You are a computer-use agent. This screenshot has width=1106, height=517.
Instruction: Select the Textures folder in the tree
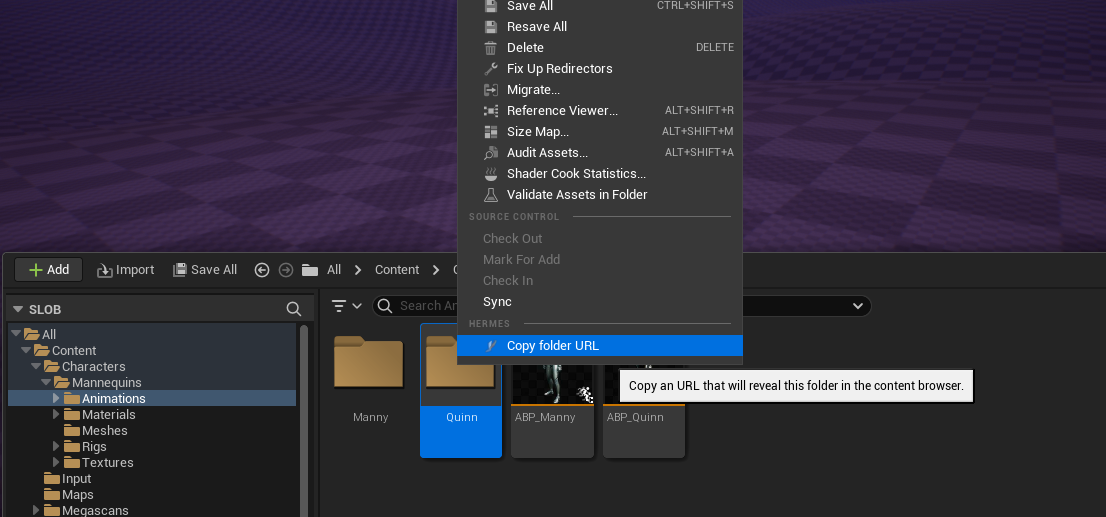pos(107,463)
